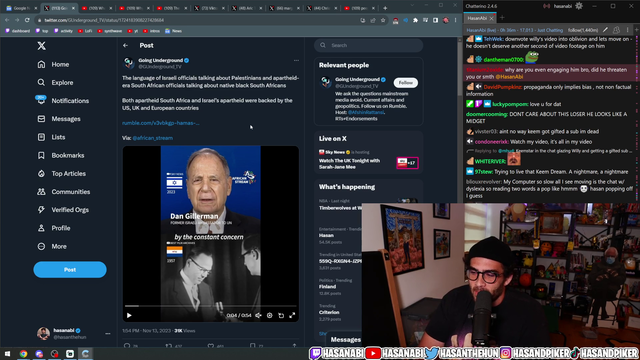Open Chatterino settings gear icon
The height and width of the screenshot is (360, 640).
click(579, 6)
